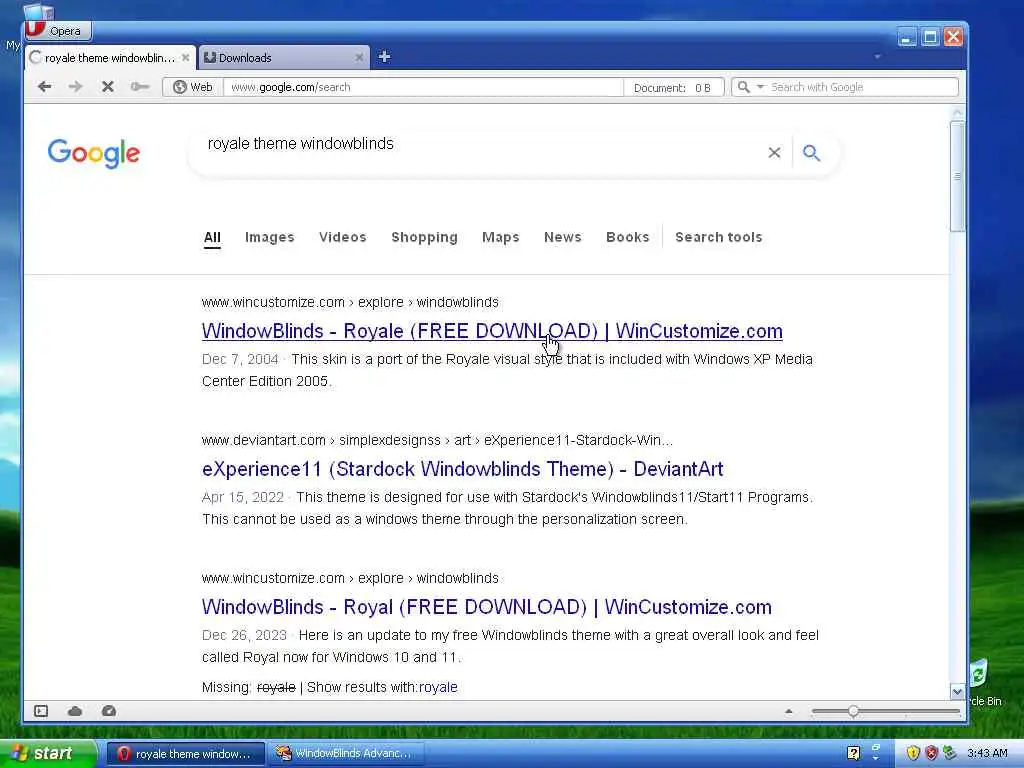Switch to Shopping results

[x=424, y=238]
